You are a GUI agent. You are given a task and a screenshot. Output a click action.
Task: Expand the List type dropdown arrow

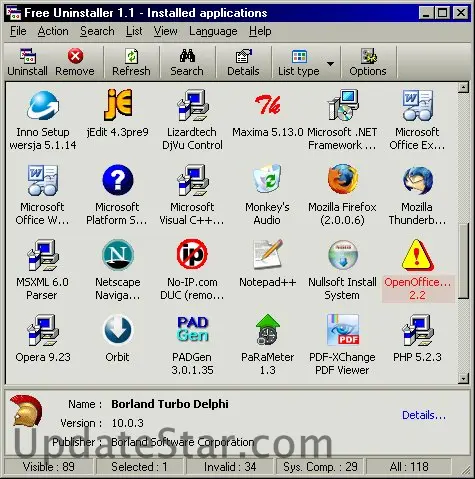[x=330, y=63]
